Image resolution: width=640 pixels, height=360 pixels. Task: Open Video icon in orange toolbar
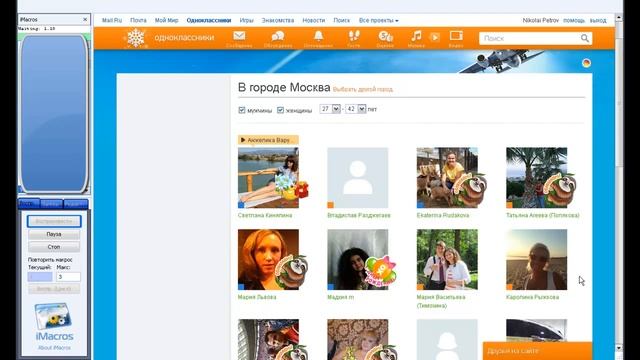point(456,36)
